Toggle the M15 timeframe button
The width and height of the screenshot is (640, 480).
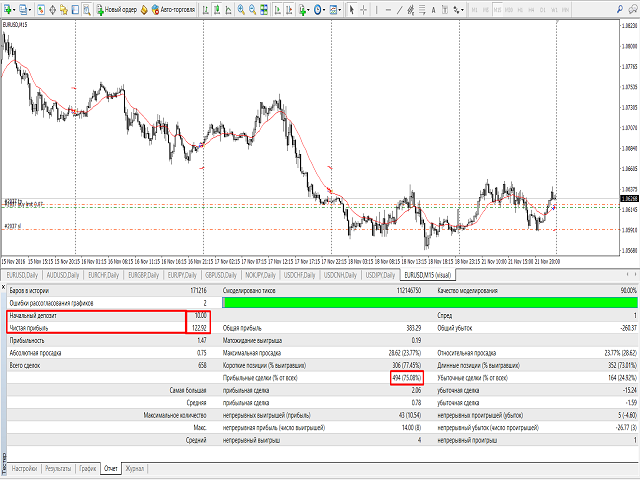[497, 9]
